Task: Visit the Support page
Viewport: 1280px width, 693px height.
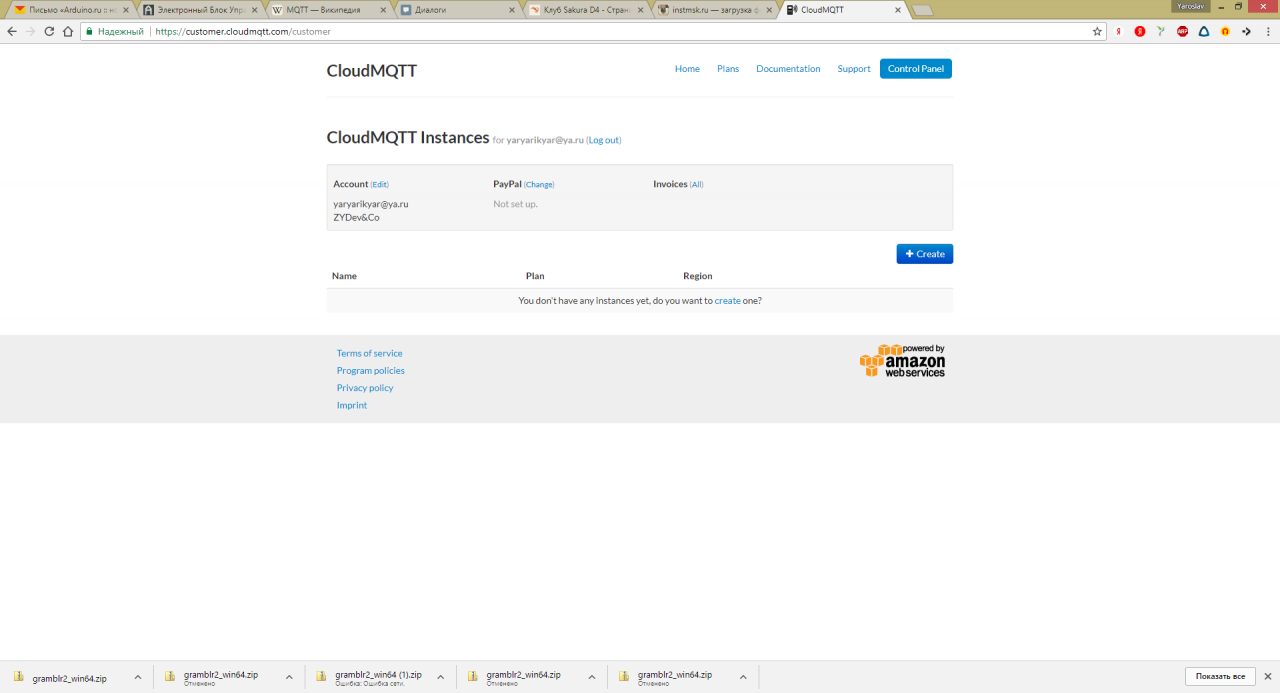Action: click(x=854, y=69)
